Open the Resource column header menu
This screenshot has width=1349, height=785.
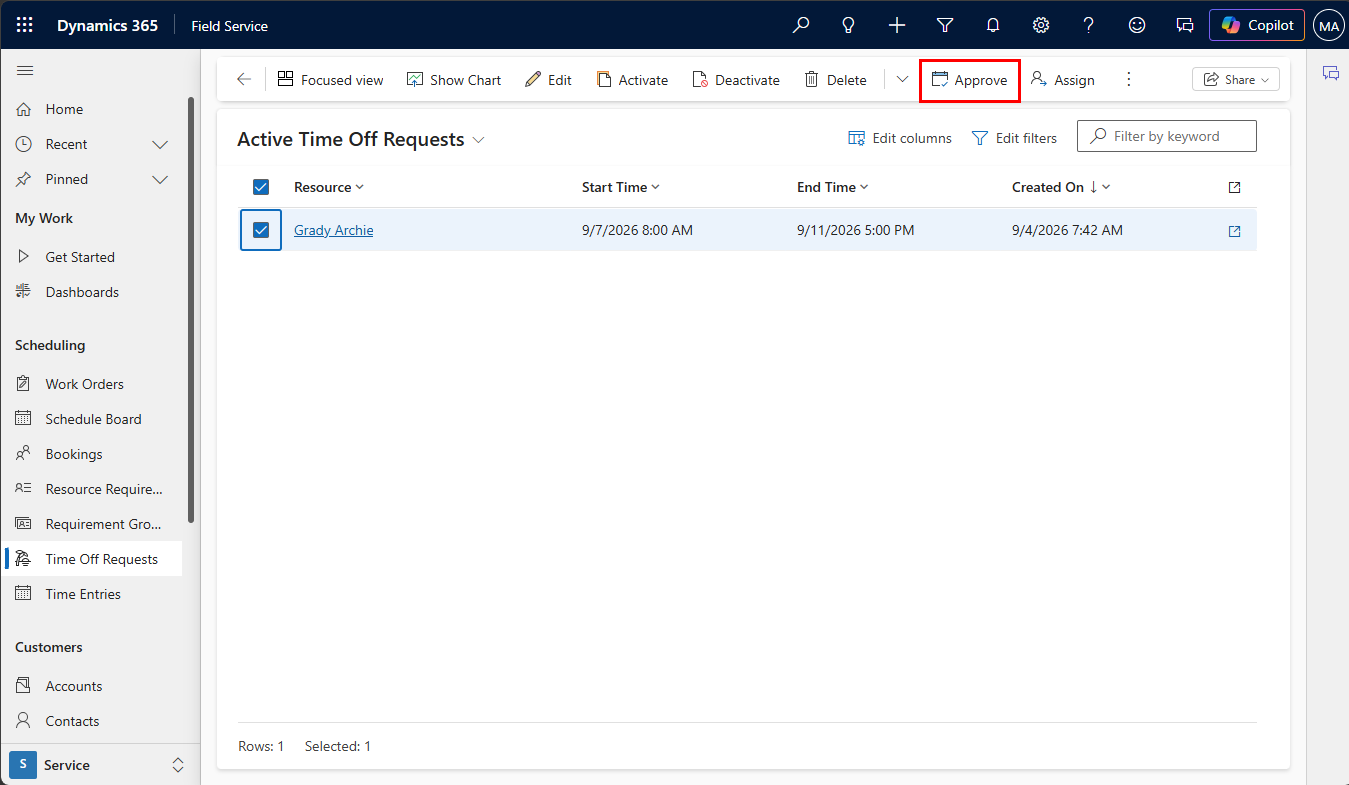[x=329, y=187]
